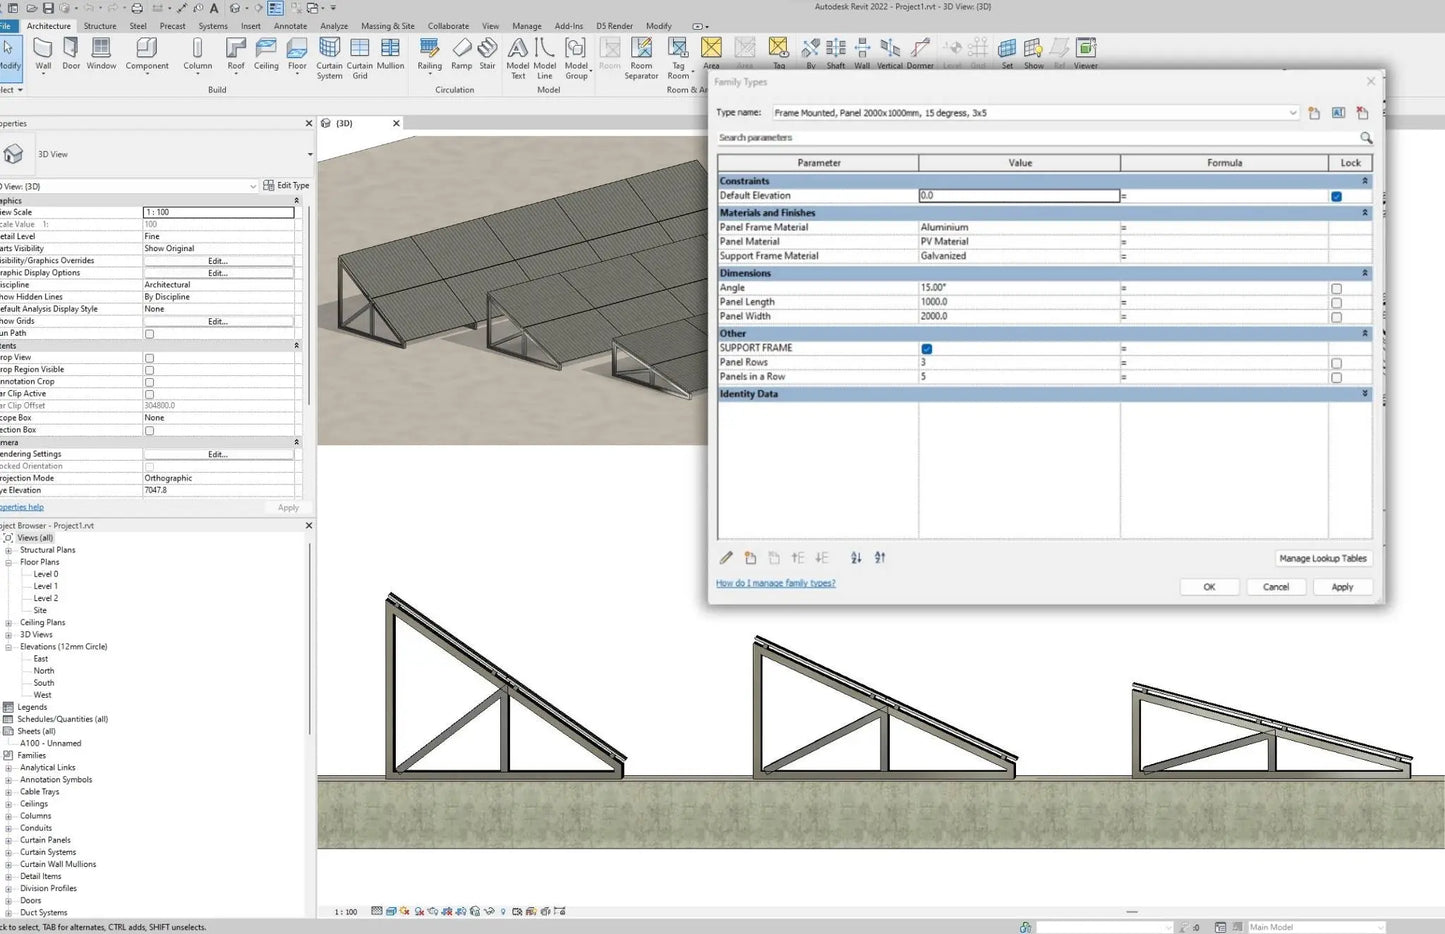The image size is (1445, 934).
Task: Select the Wall tool in ribbon
Action: pyautogui.click(x=43, y=53)
